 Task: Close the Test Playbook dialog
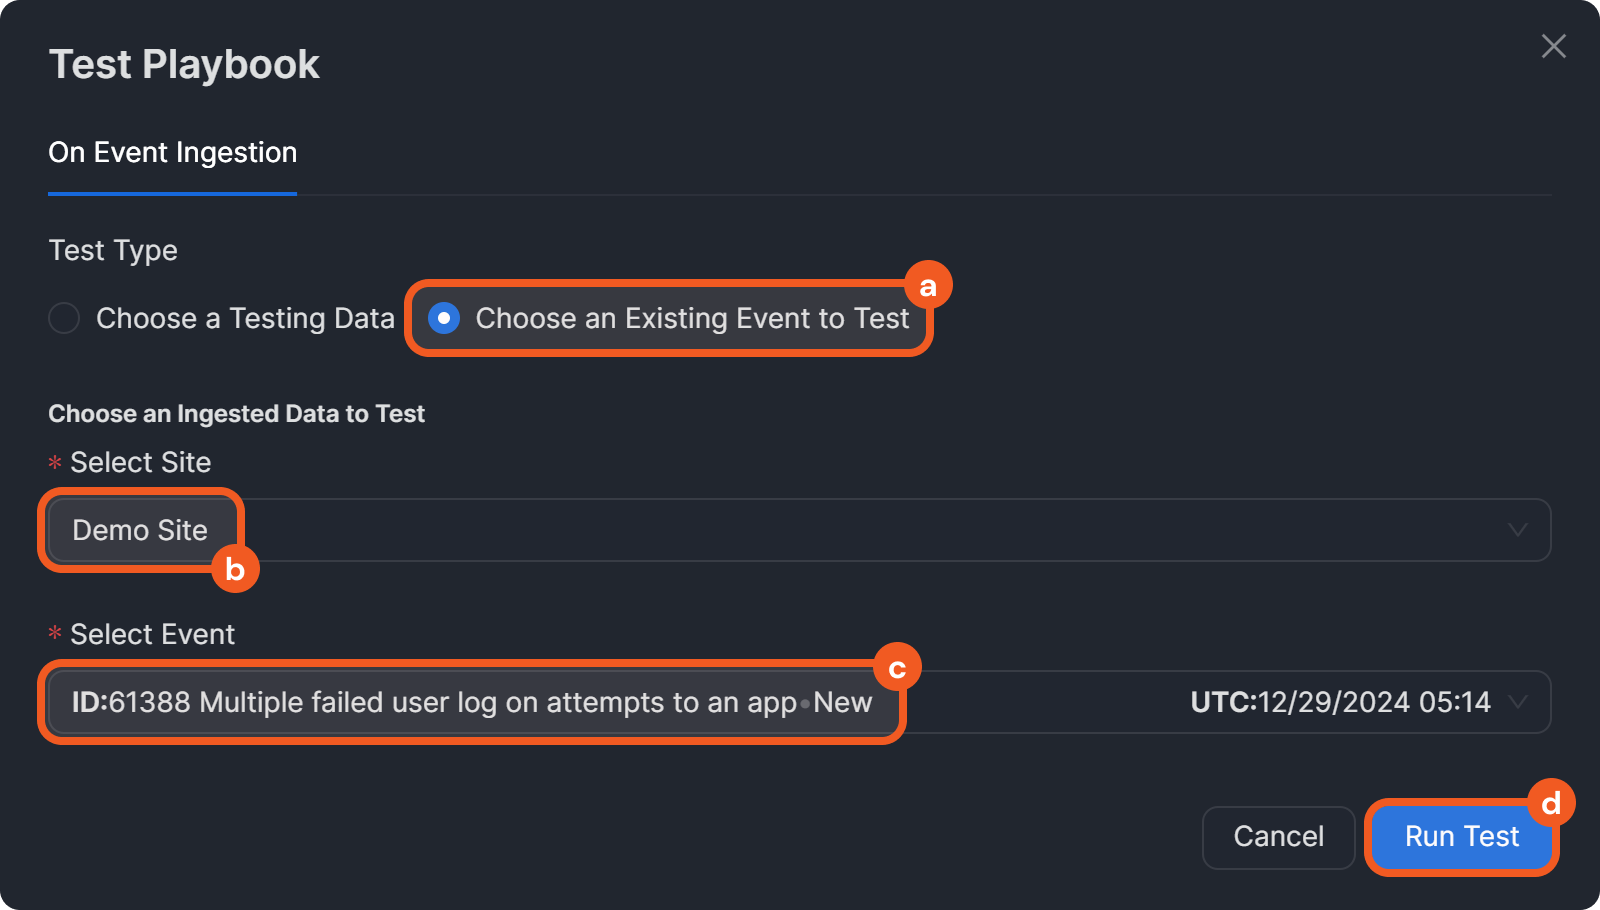(x=1553, y=46)
